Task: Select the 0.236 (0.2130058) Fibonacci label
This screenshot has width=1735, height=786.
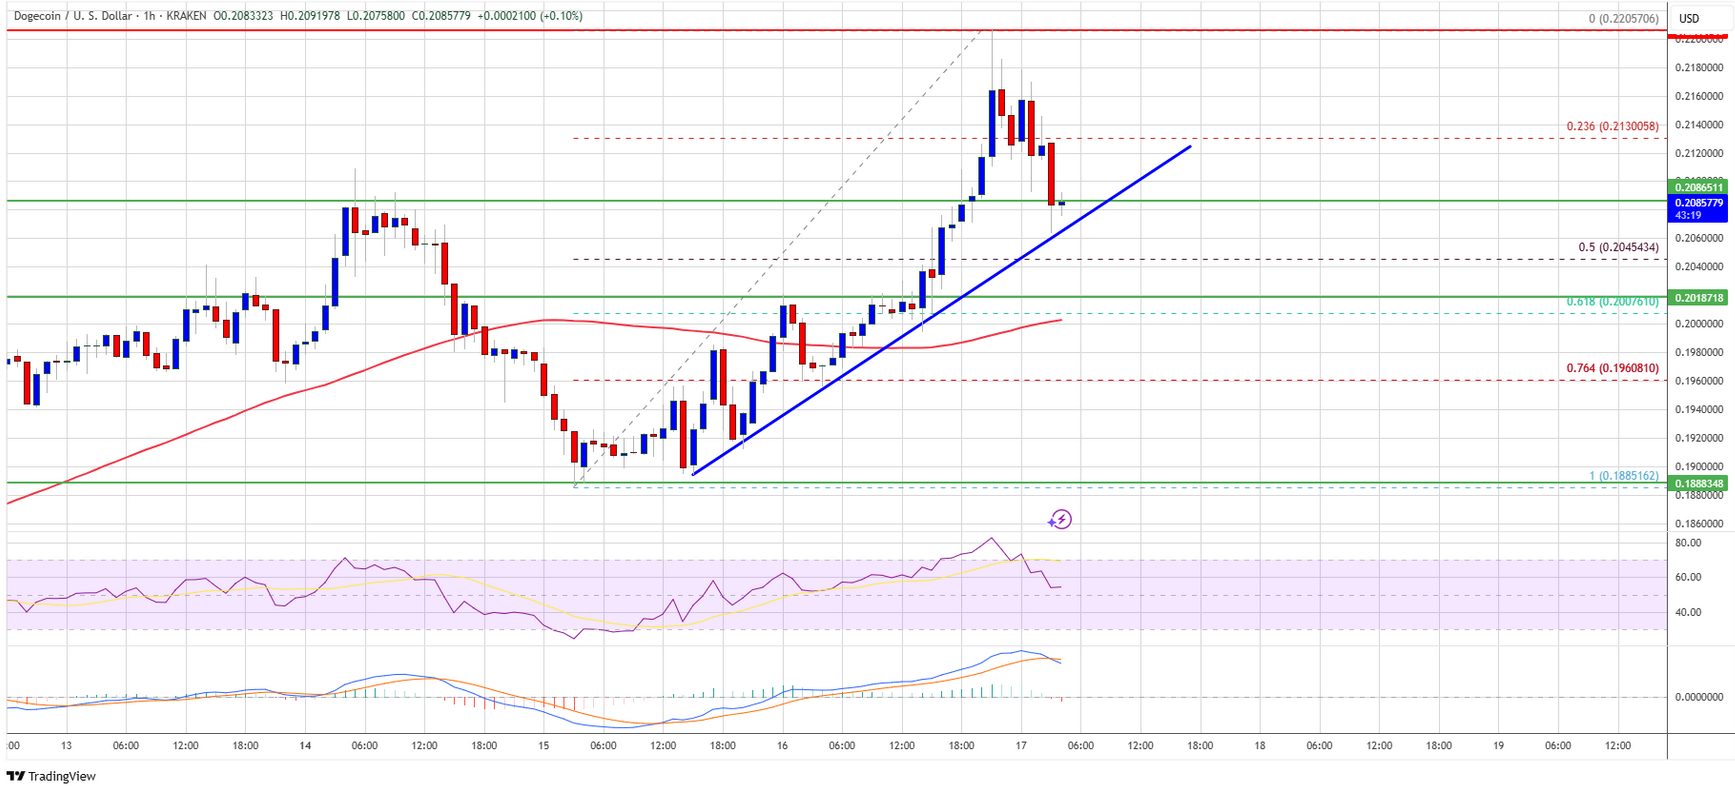Action: pyautogui.click(x=1612, y=126)
